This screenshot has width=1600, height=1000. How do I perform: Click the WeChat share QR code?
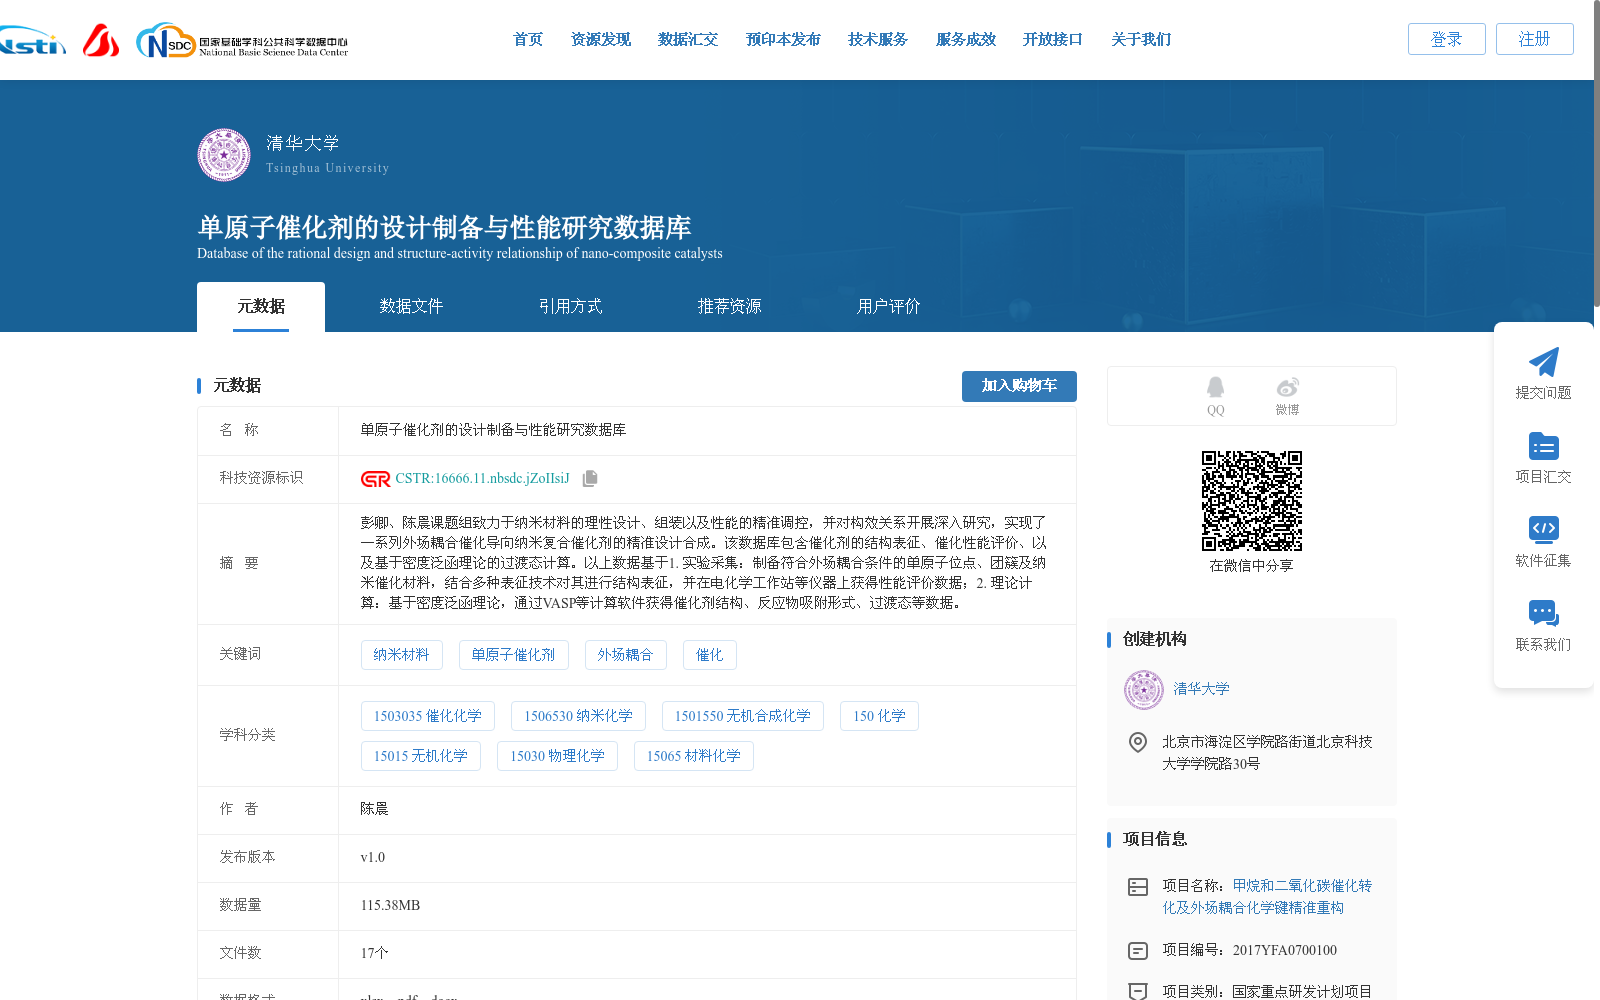(1252, 501)
